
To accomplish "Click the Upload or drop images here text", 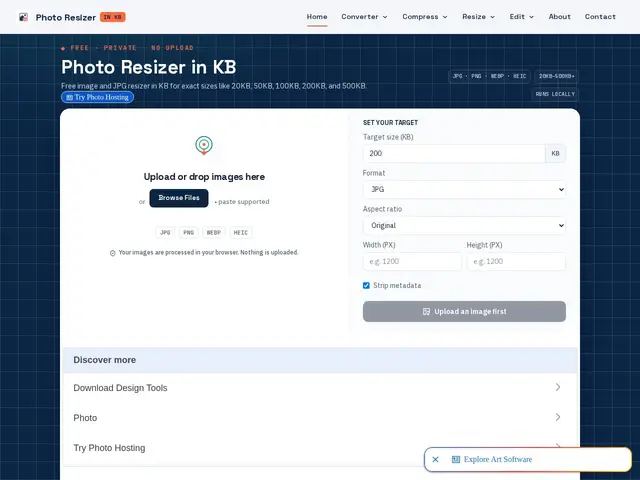I will click(204, 177).
